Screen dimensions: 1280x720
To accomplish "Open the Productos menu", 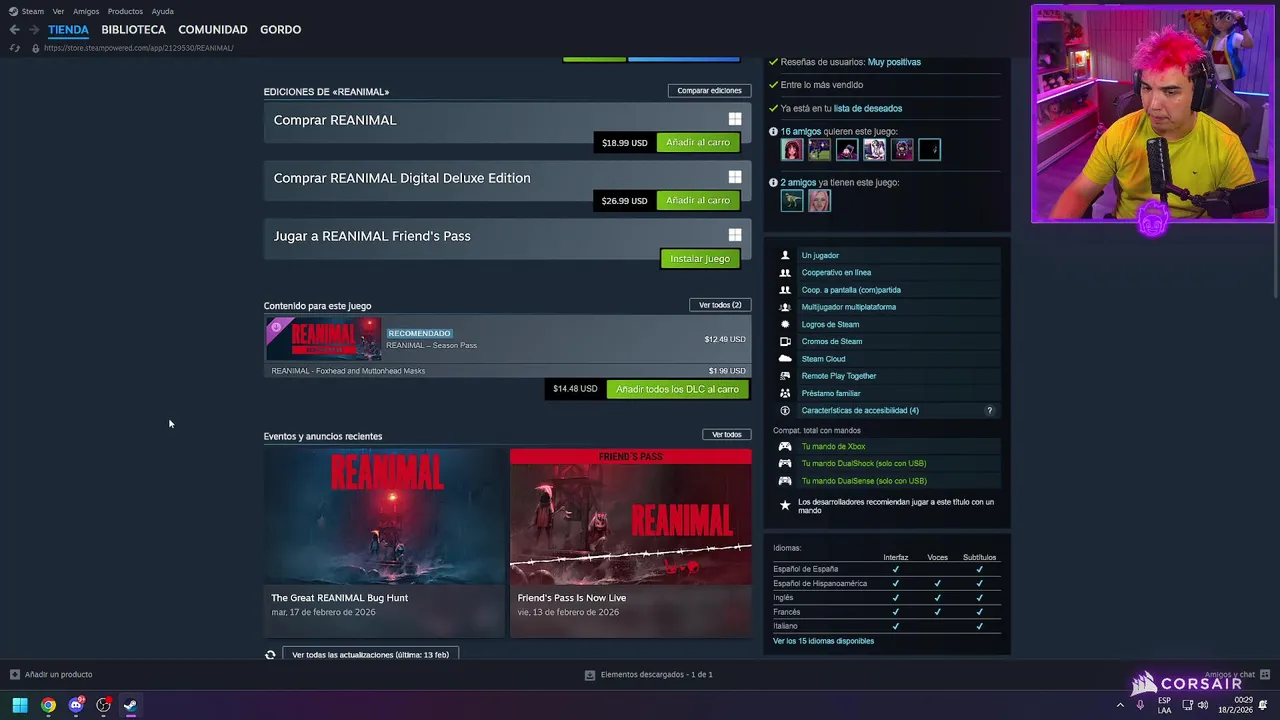I will [x=125, y=11].
